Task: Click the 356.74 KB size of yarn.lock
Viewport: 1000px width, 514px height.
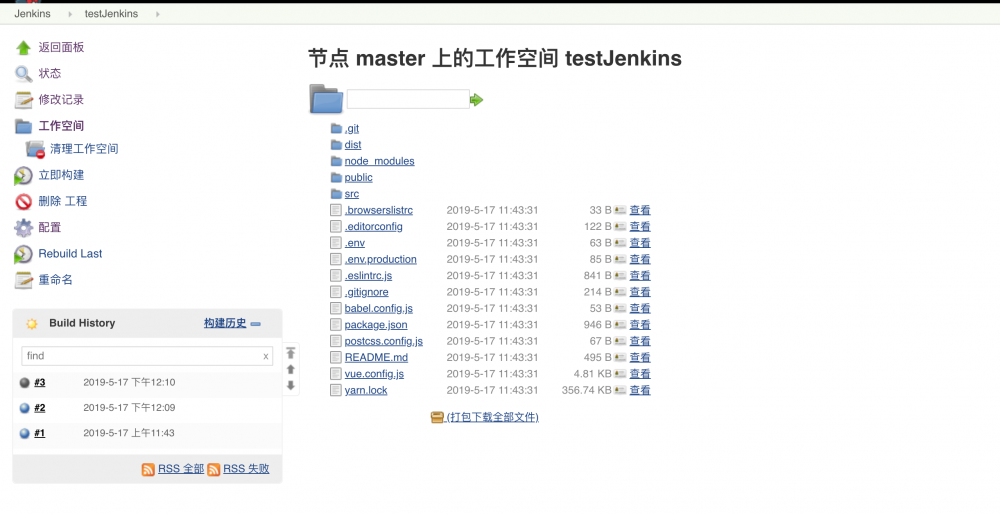Action: click(586, 390)
